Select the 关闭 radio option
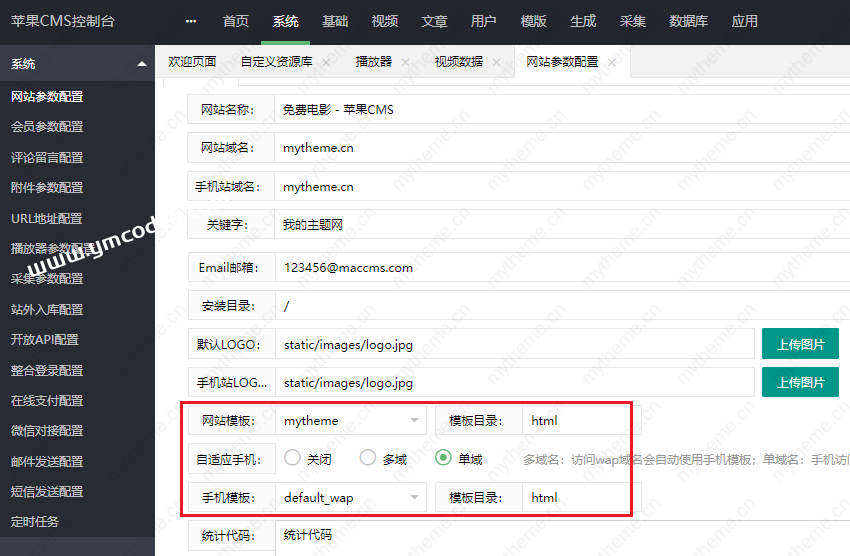 click(x=293, y=458)
